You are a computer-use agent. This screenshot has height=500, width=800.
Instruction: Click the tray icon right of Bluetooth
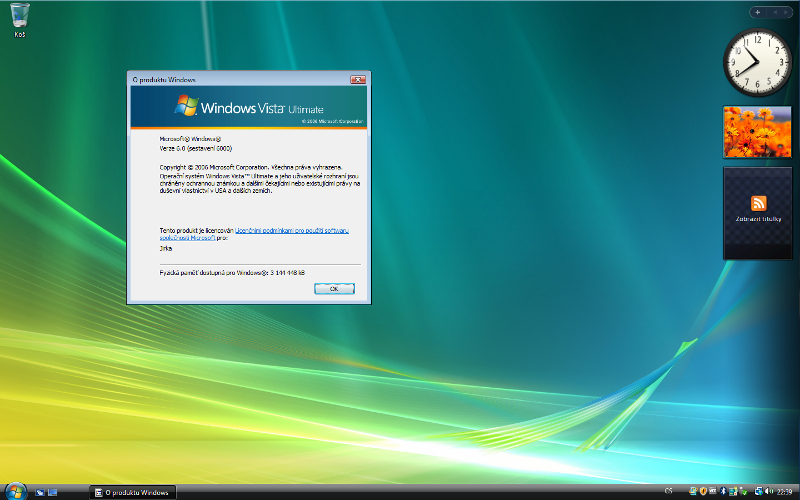[x=733, y=491]
